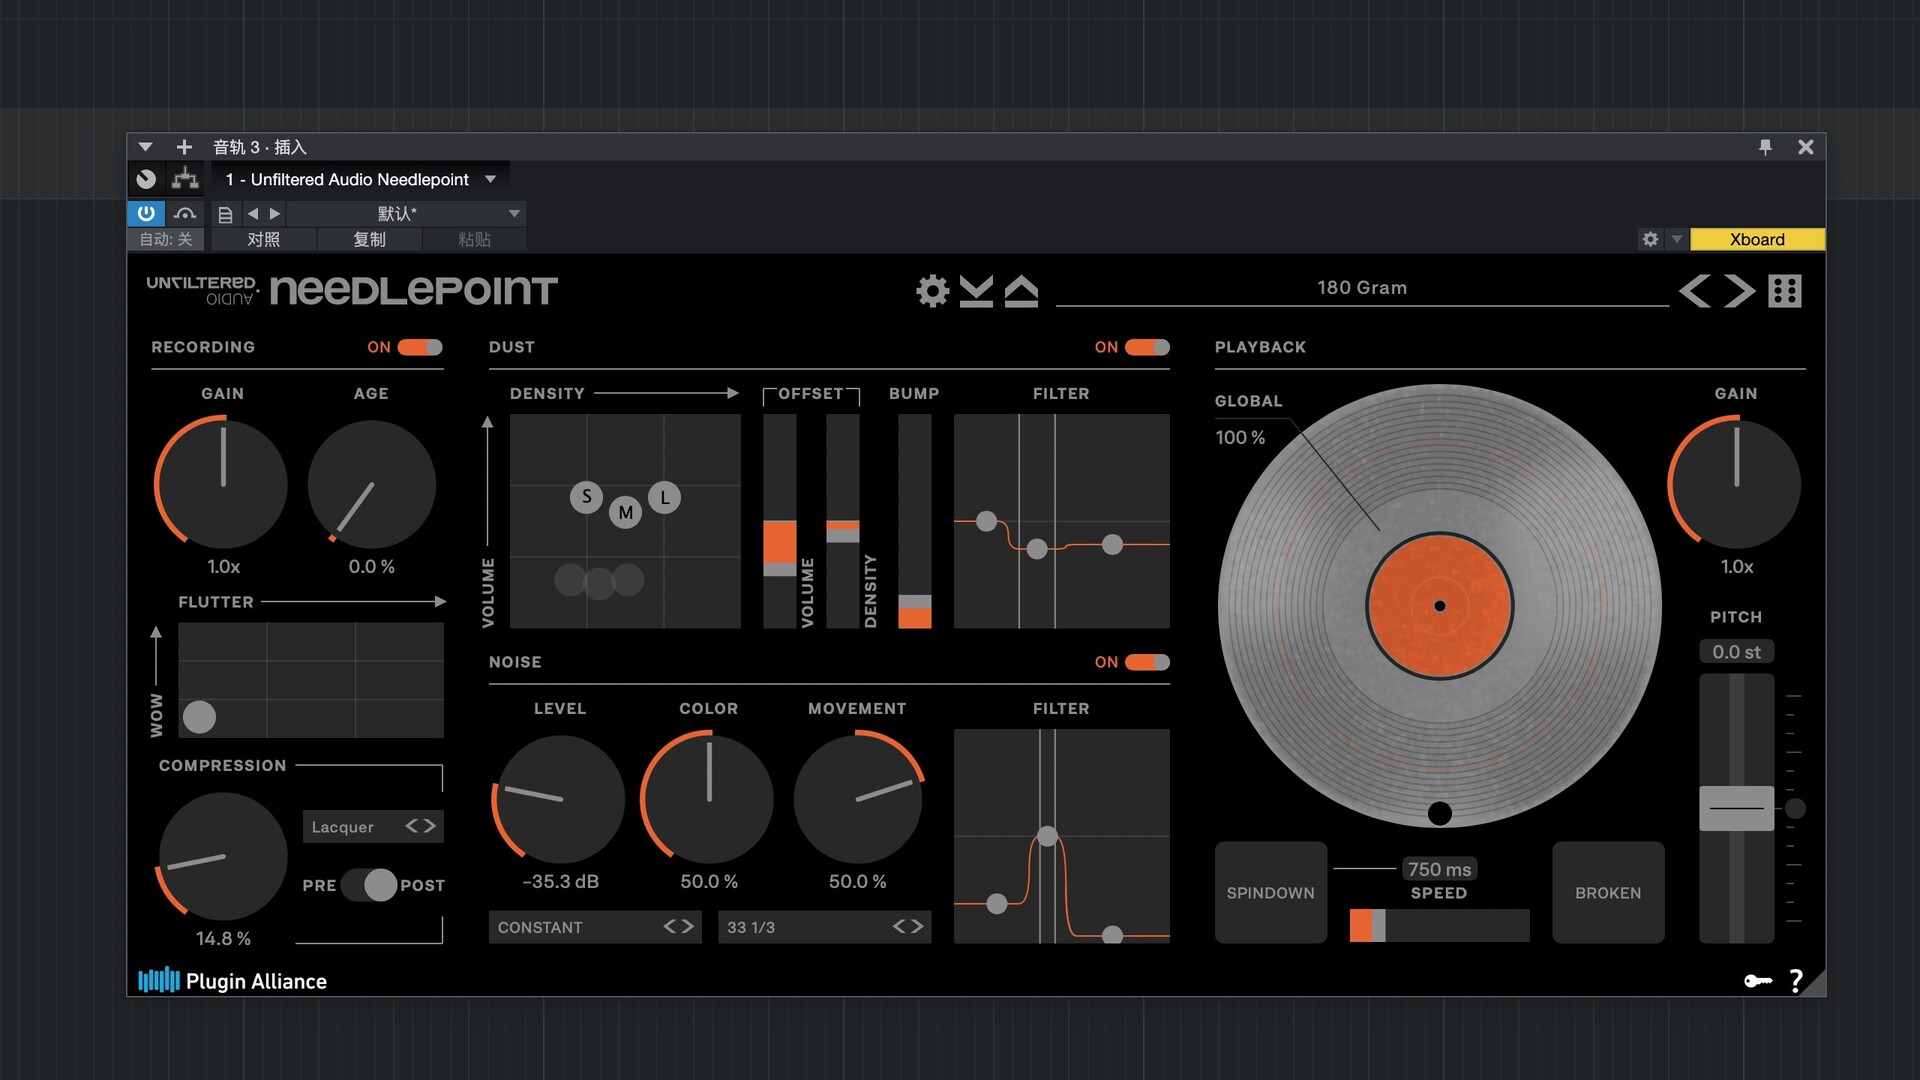Toggle the RECORDING section on switch
This screenshot has height=1080, width=1920.
pyautogui.click(x=420, y=347)
